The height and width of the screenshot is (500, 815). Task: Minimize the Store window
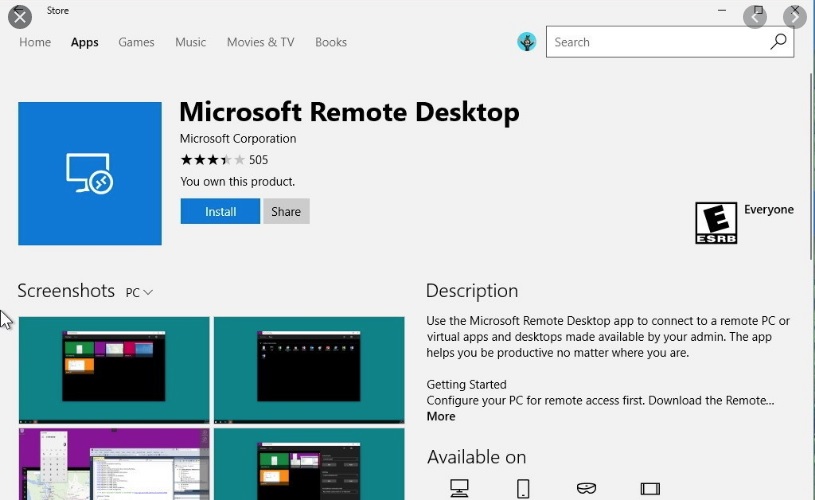(x=722, y=10)
